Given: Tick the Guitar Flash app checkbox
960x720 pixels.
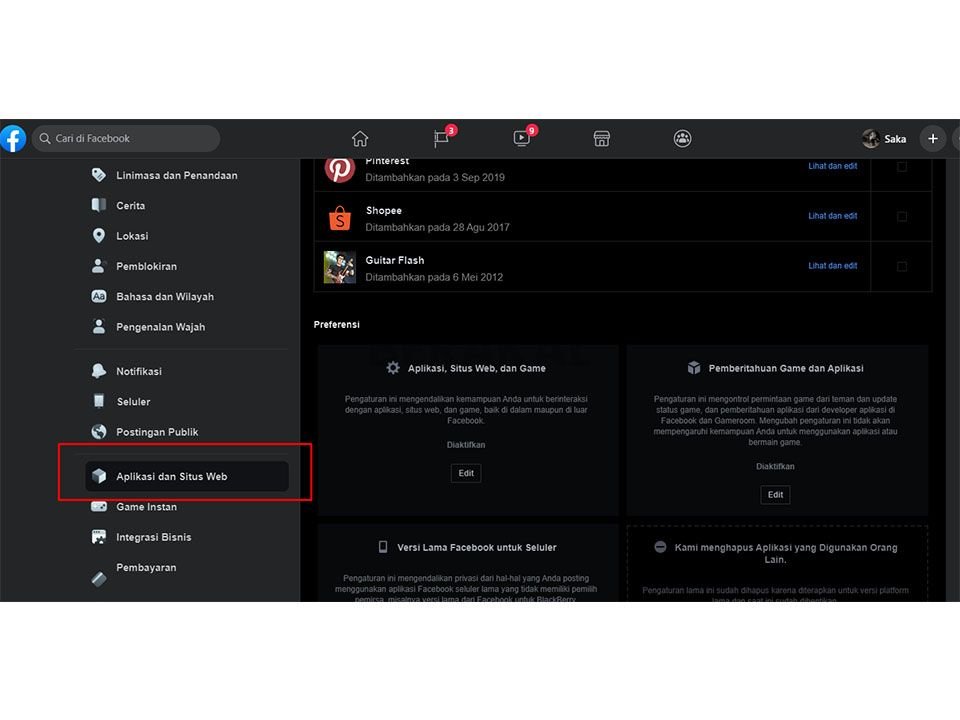Looking at the screenshot, I should [x=901, y=266].
